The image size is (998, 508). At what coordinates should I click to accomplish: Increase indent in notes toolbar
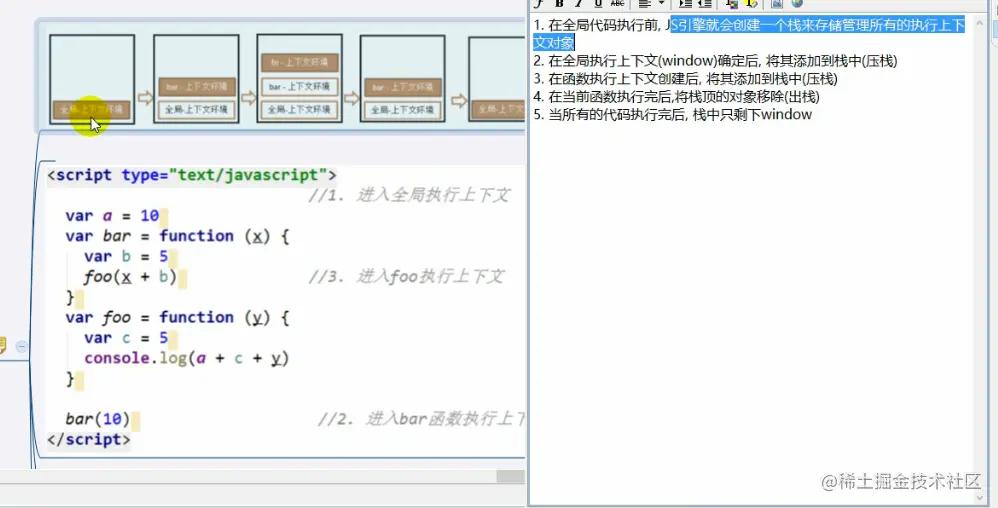tap(685, 4)
